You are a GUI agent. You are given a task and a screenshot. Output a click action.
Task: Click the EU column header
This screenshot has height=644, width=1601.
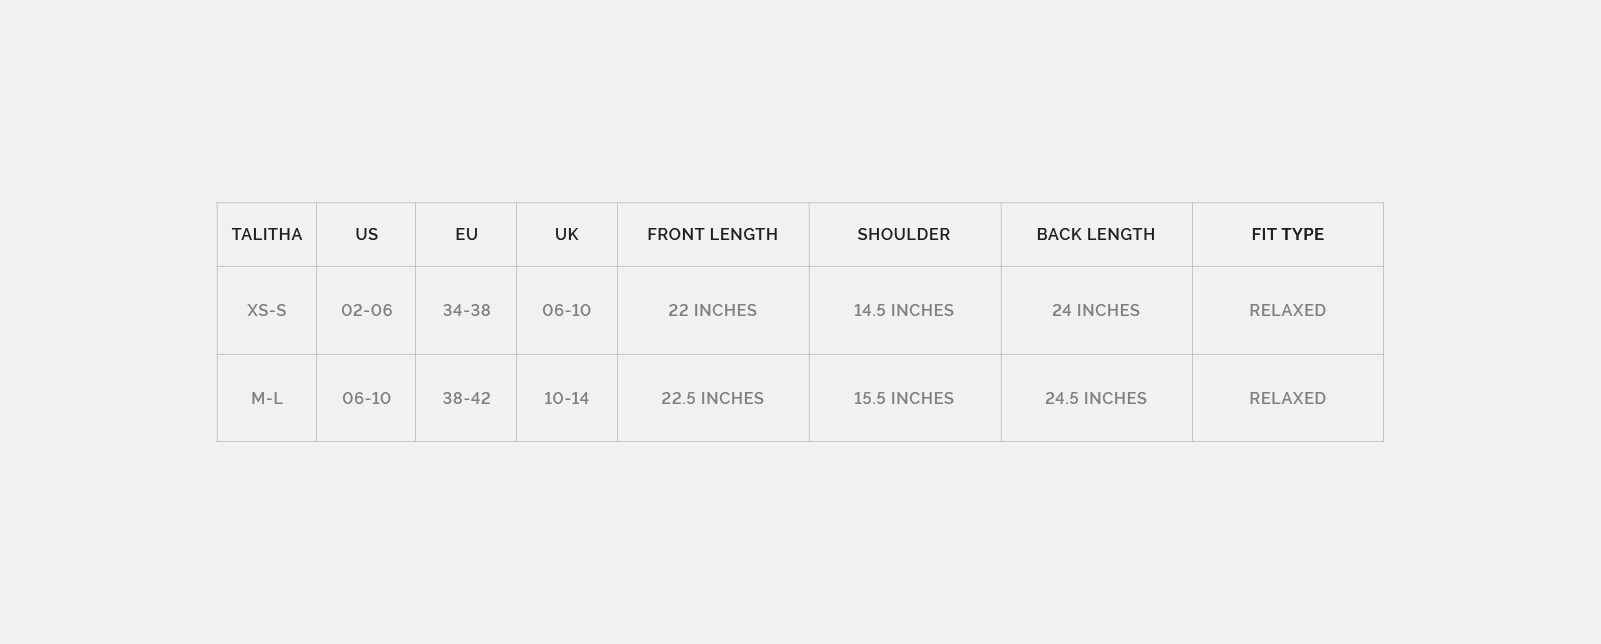tap(467, 235)
